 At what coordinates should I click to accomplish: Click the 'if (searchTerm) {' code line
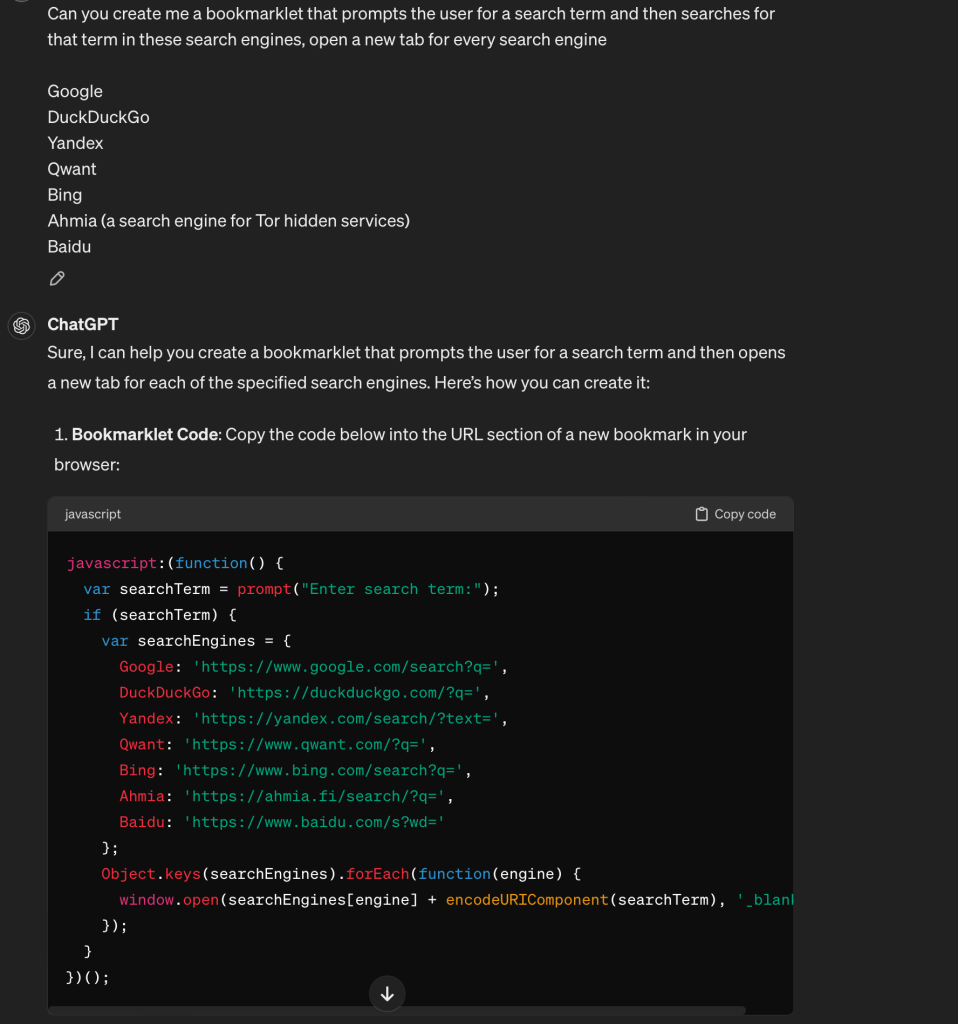click(160, 615)
